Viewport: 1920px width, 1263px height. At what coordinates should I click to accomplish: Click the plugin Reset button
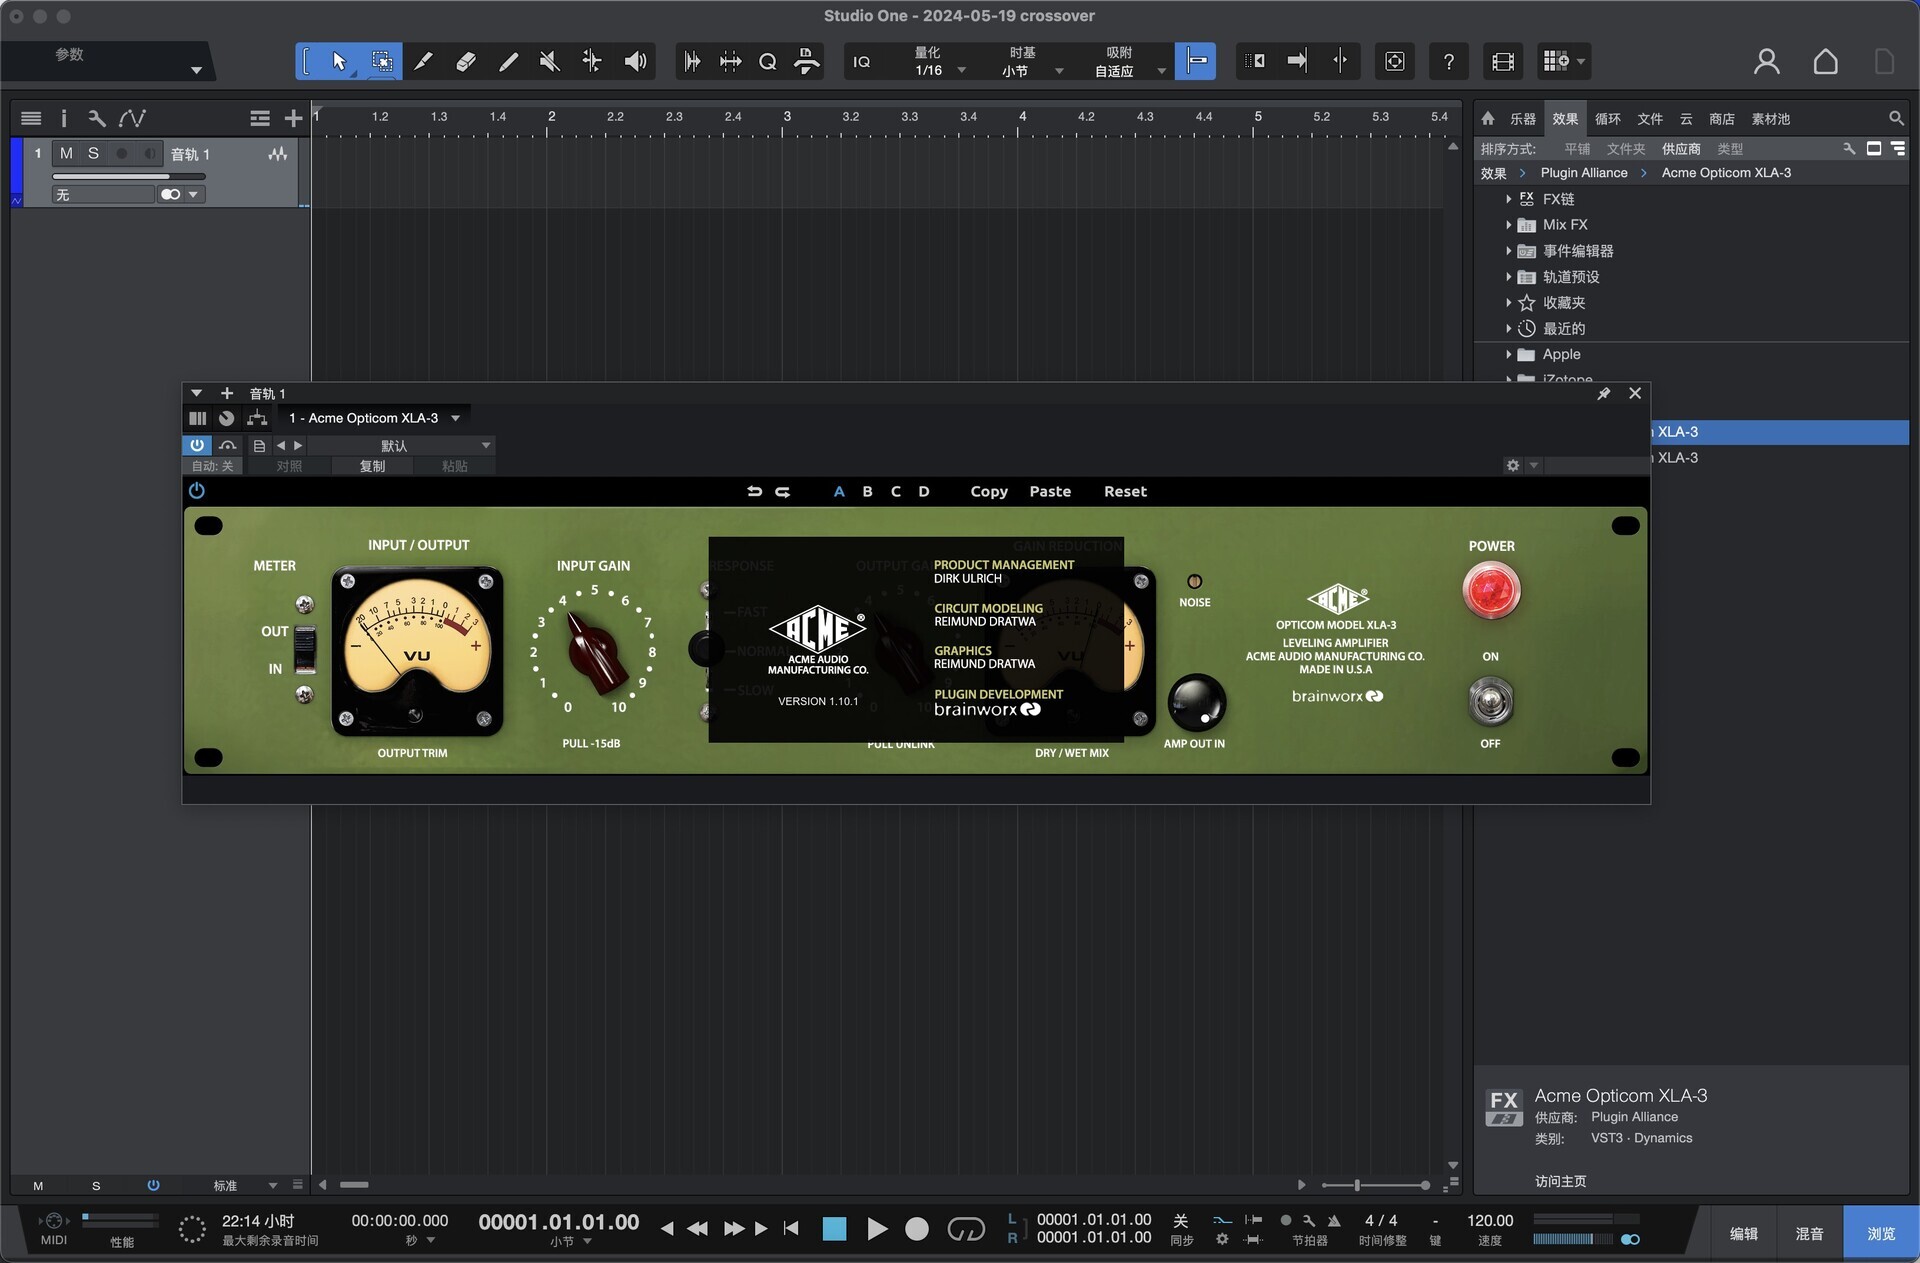coord(1125,491)
